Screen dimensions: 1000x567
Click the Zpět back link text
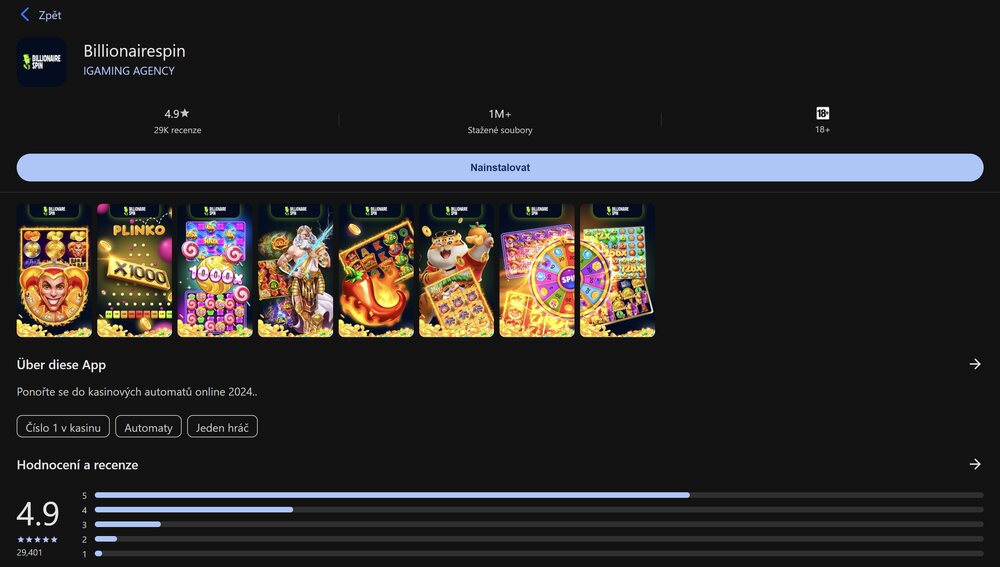pyautogui.click(x=50, y=15)
